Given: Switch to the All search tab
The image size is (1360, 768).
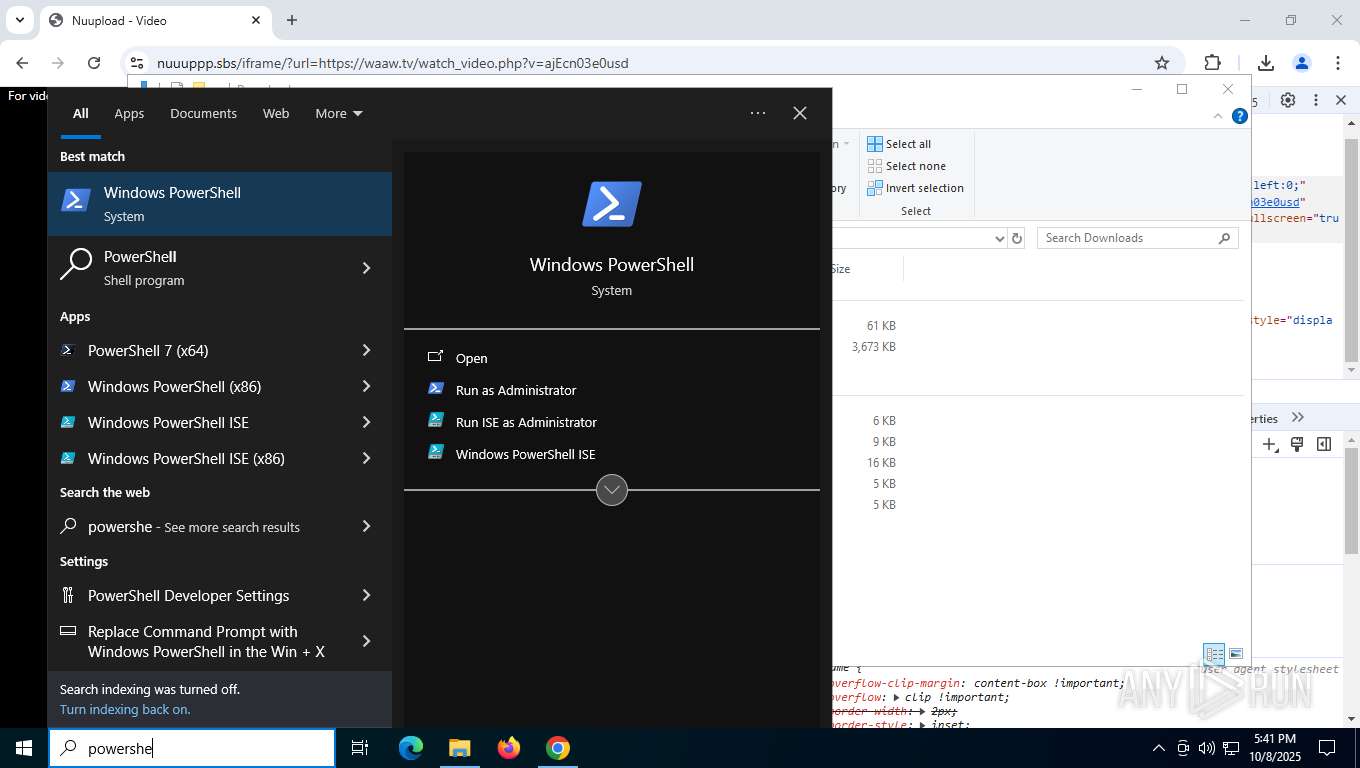Looking at the screenshot, I should (80, 113).
